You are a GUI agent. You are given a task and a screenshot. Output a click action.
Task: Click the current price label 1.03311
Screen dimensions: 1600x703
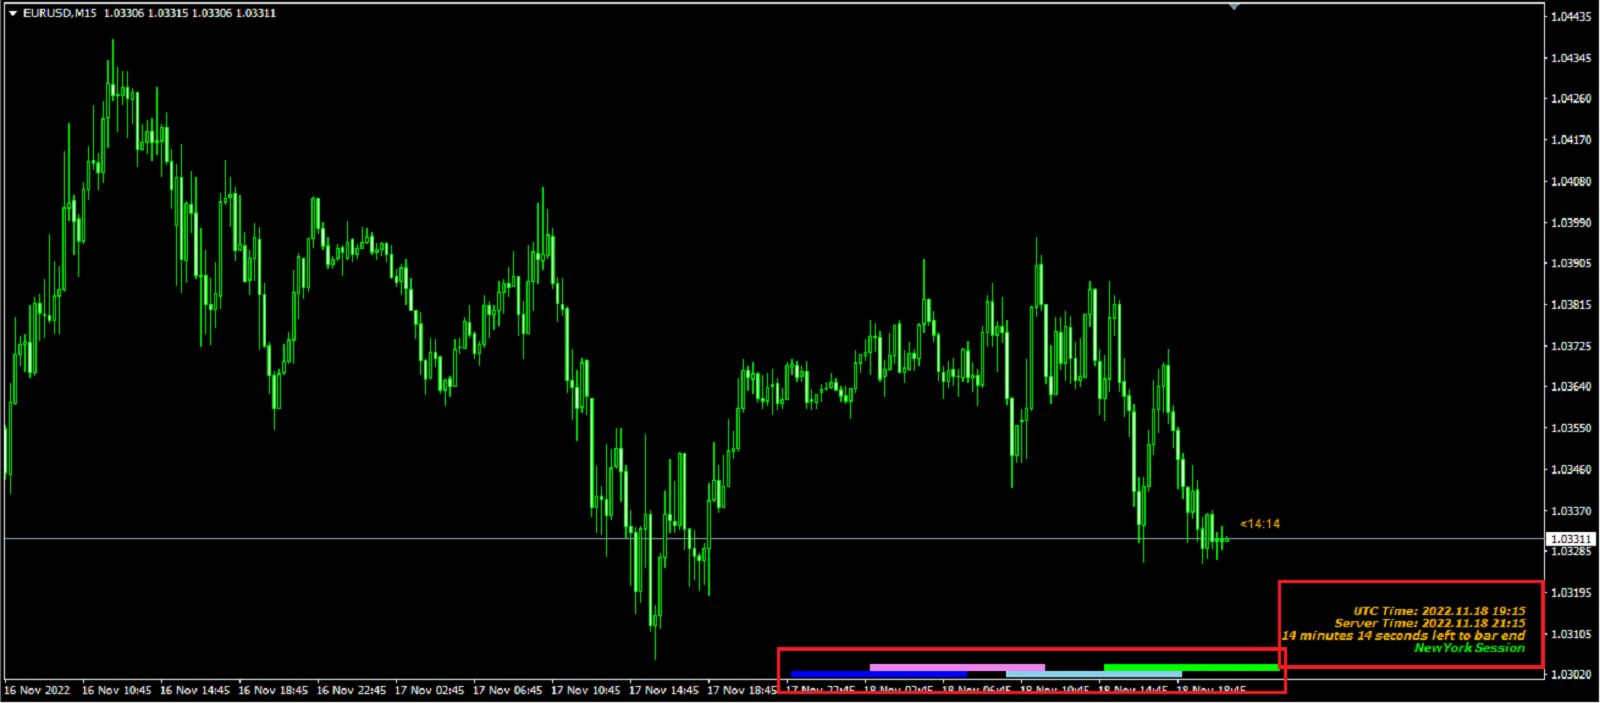coord(1570,539)
